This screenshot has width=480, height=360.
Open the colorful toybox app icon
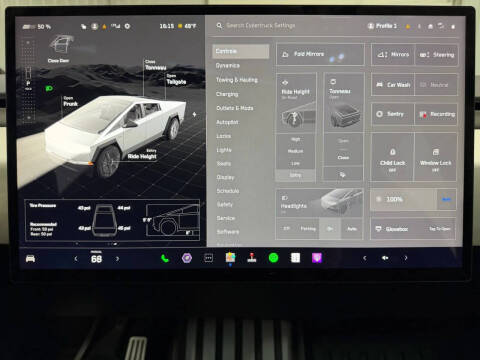(x=230, y=257)
